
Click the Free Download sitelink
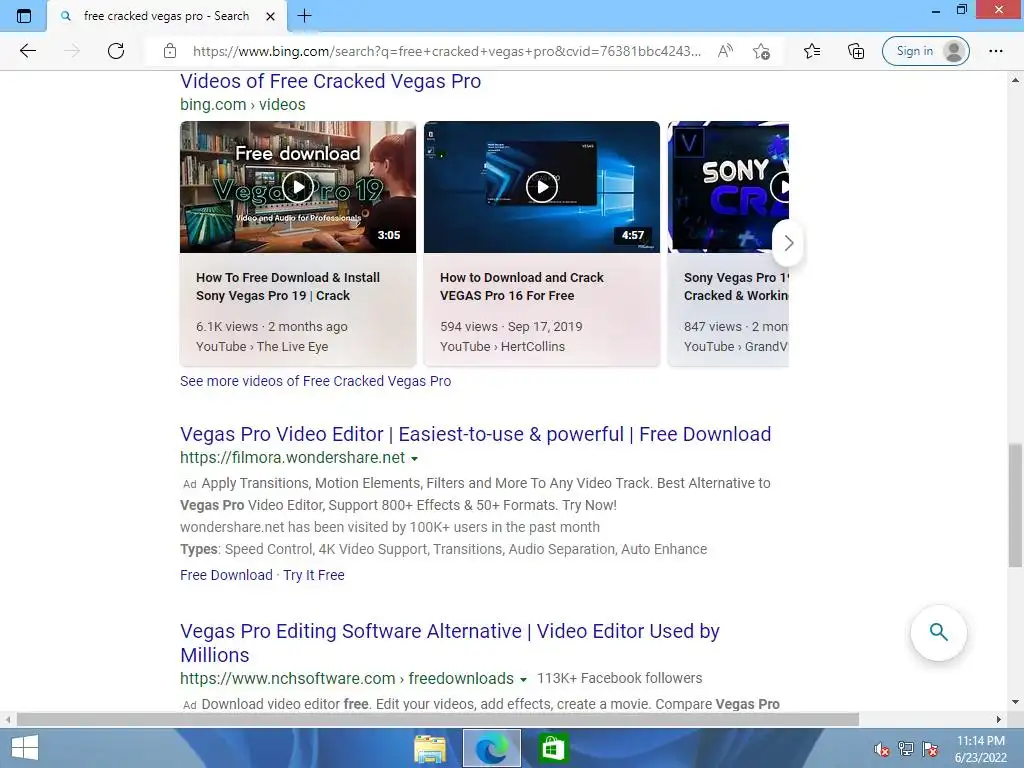click(226, 575)
